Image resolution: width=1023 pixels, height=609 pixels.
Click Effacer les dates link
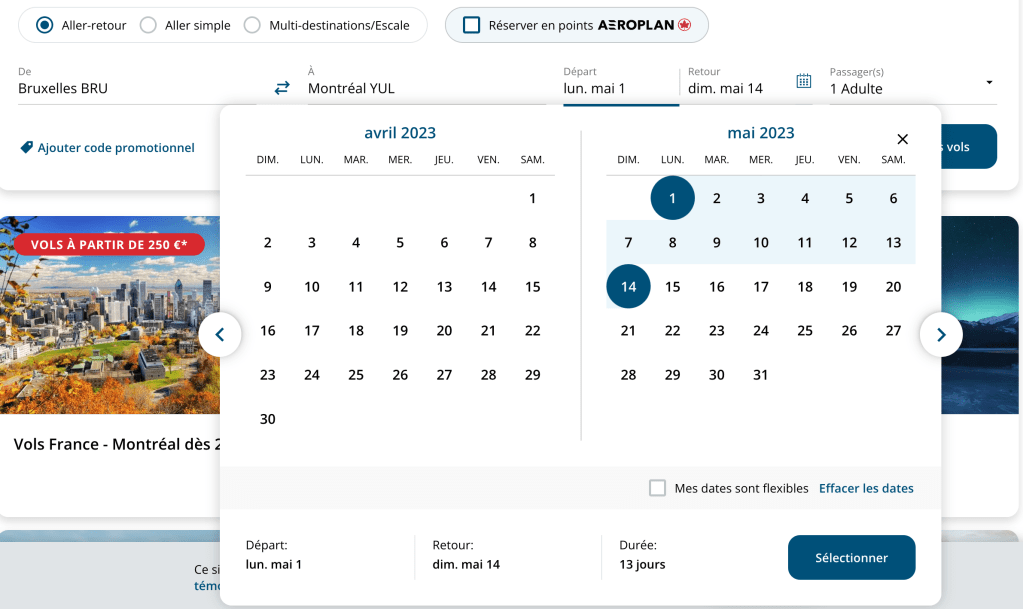(866, 488)
